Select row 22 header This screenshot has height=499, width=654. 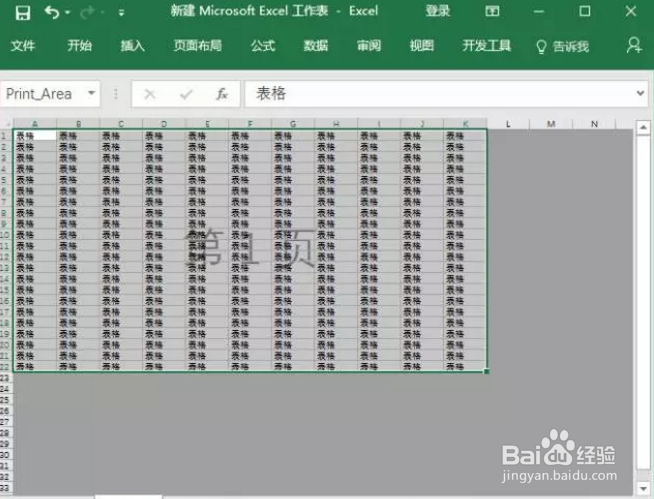coord(5,367)
